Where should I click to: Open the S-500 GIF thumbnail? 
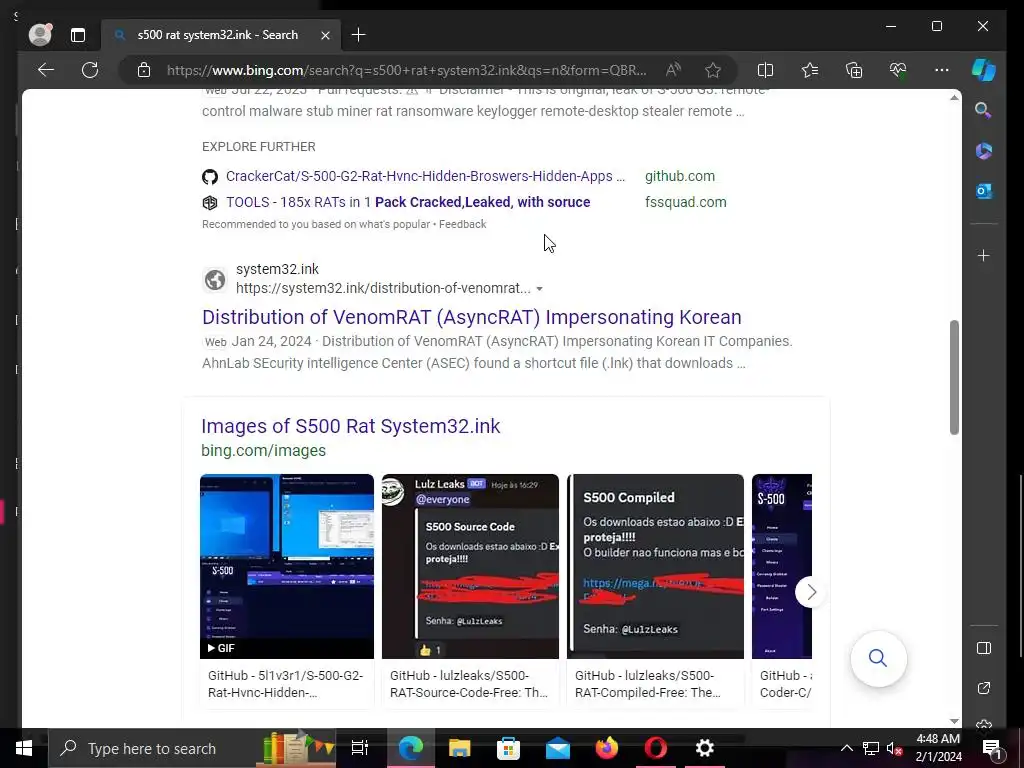click(x=287, y=566)
